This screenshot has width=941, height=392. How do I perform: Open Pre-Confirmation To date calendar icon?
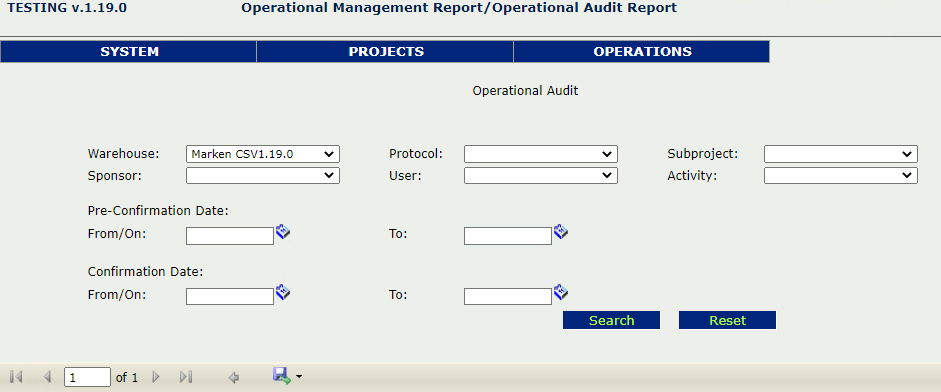click(561, 231)
